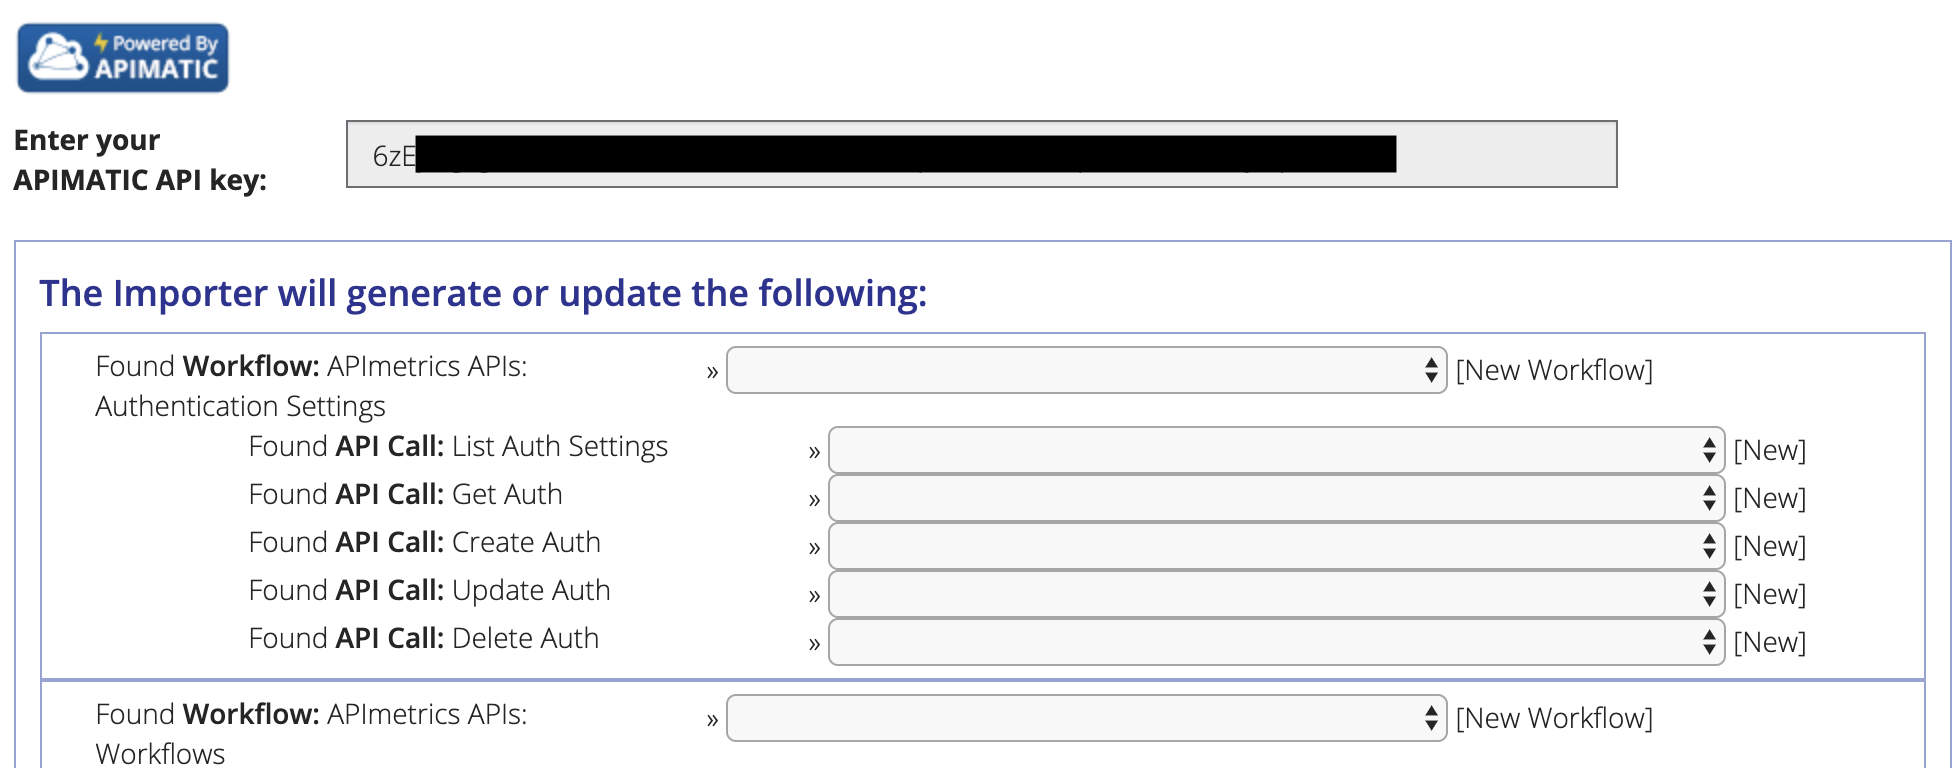
Task: Open the Delete Auth API call dropdown
Action: tap(1276, 642)
